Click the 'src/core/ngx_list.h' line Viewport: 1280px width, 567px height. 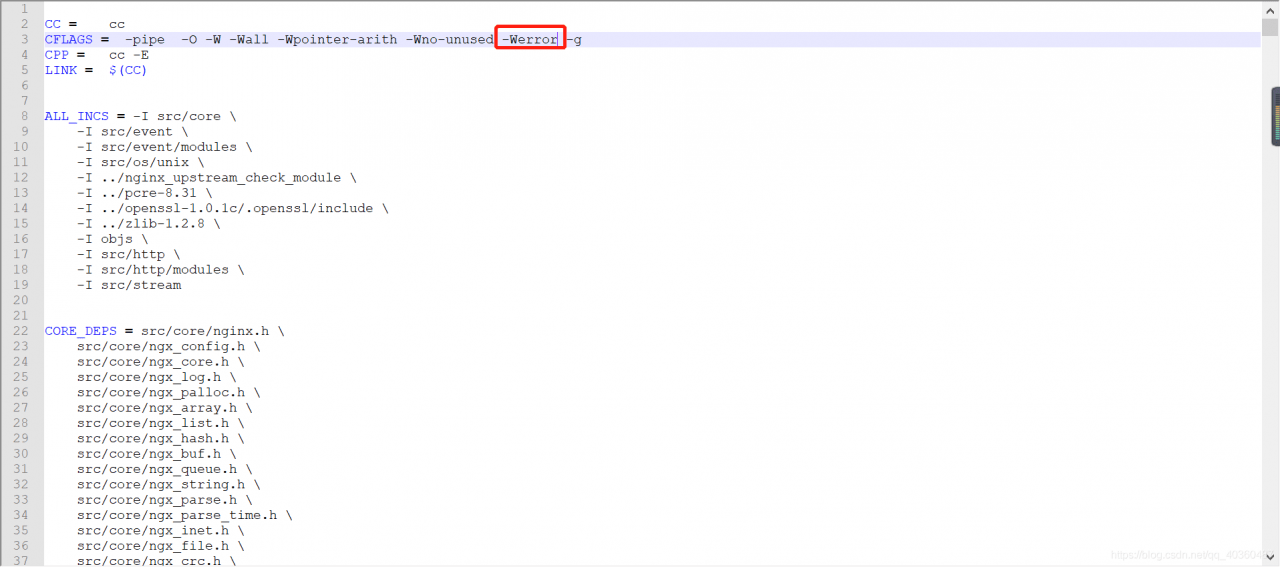[160, 423]
